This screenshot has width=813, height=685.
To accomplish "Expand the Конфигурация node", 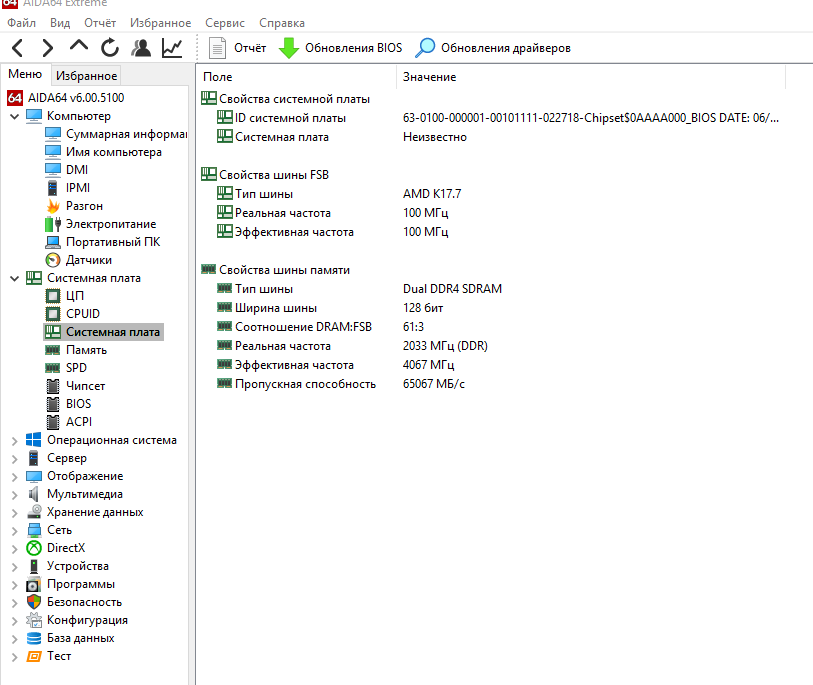I will click(x=15, y=621).
